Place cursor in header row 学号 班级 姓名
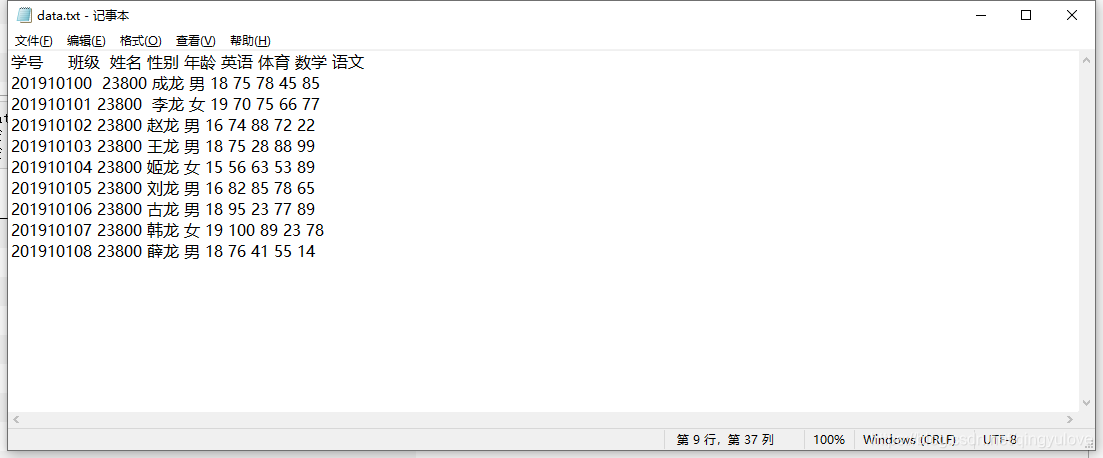 coord(188,63)
